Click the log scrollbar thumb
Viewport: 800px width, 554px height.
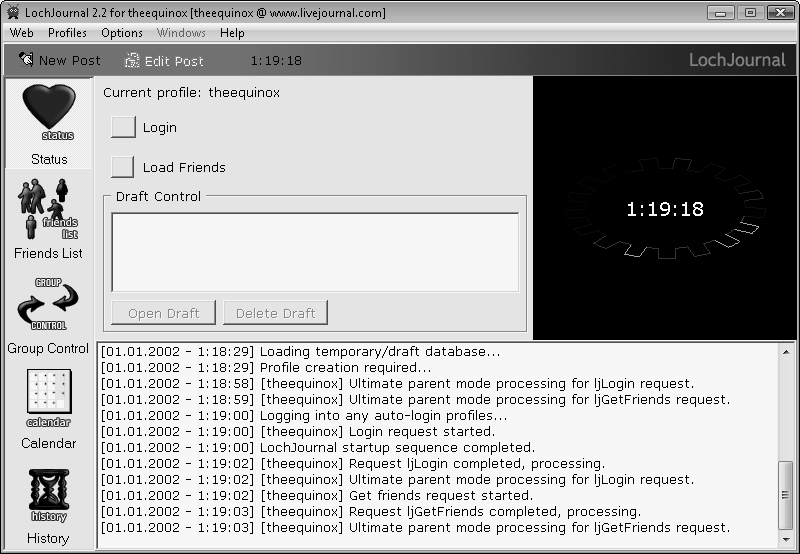click(786, 495)
